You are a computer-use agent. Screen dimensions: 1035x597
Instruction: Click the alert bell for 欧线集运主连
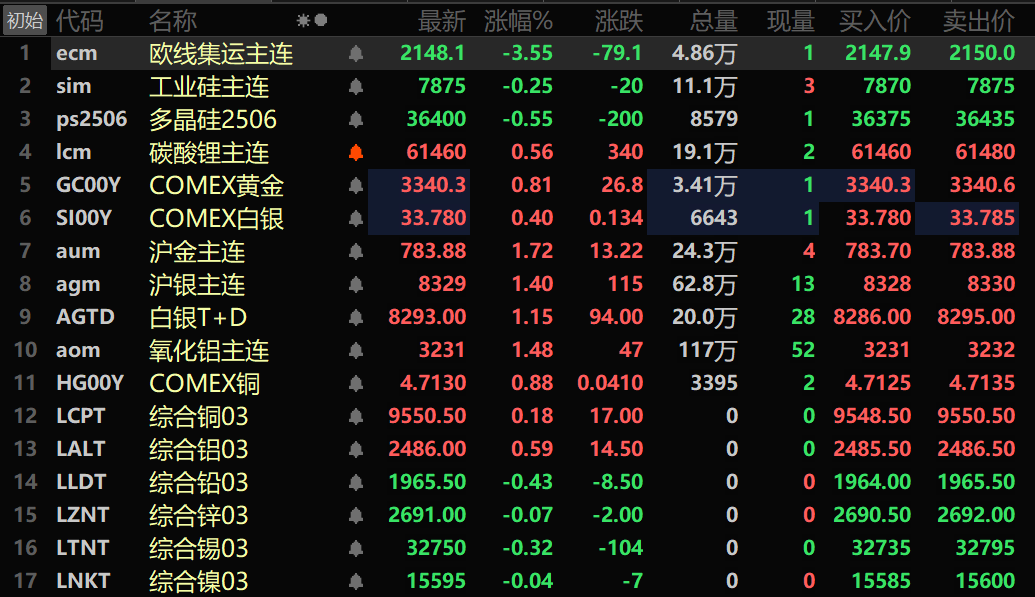[x=356, y=53]
